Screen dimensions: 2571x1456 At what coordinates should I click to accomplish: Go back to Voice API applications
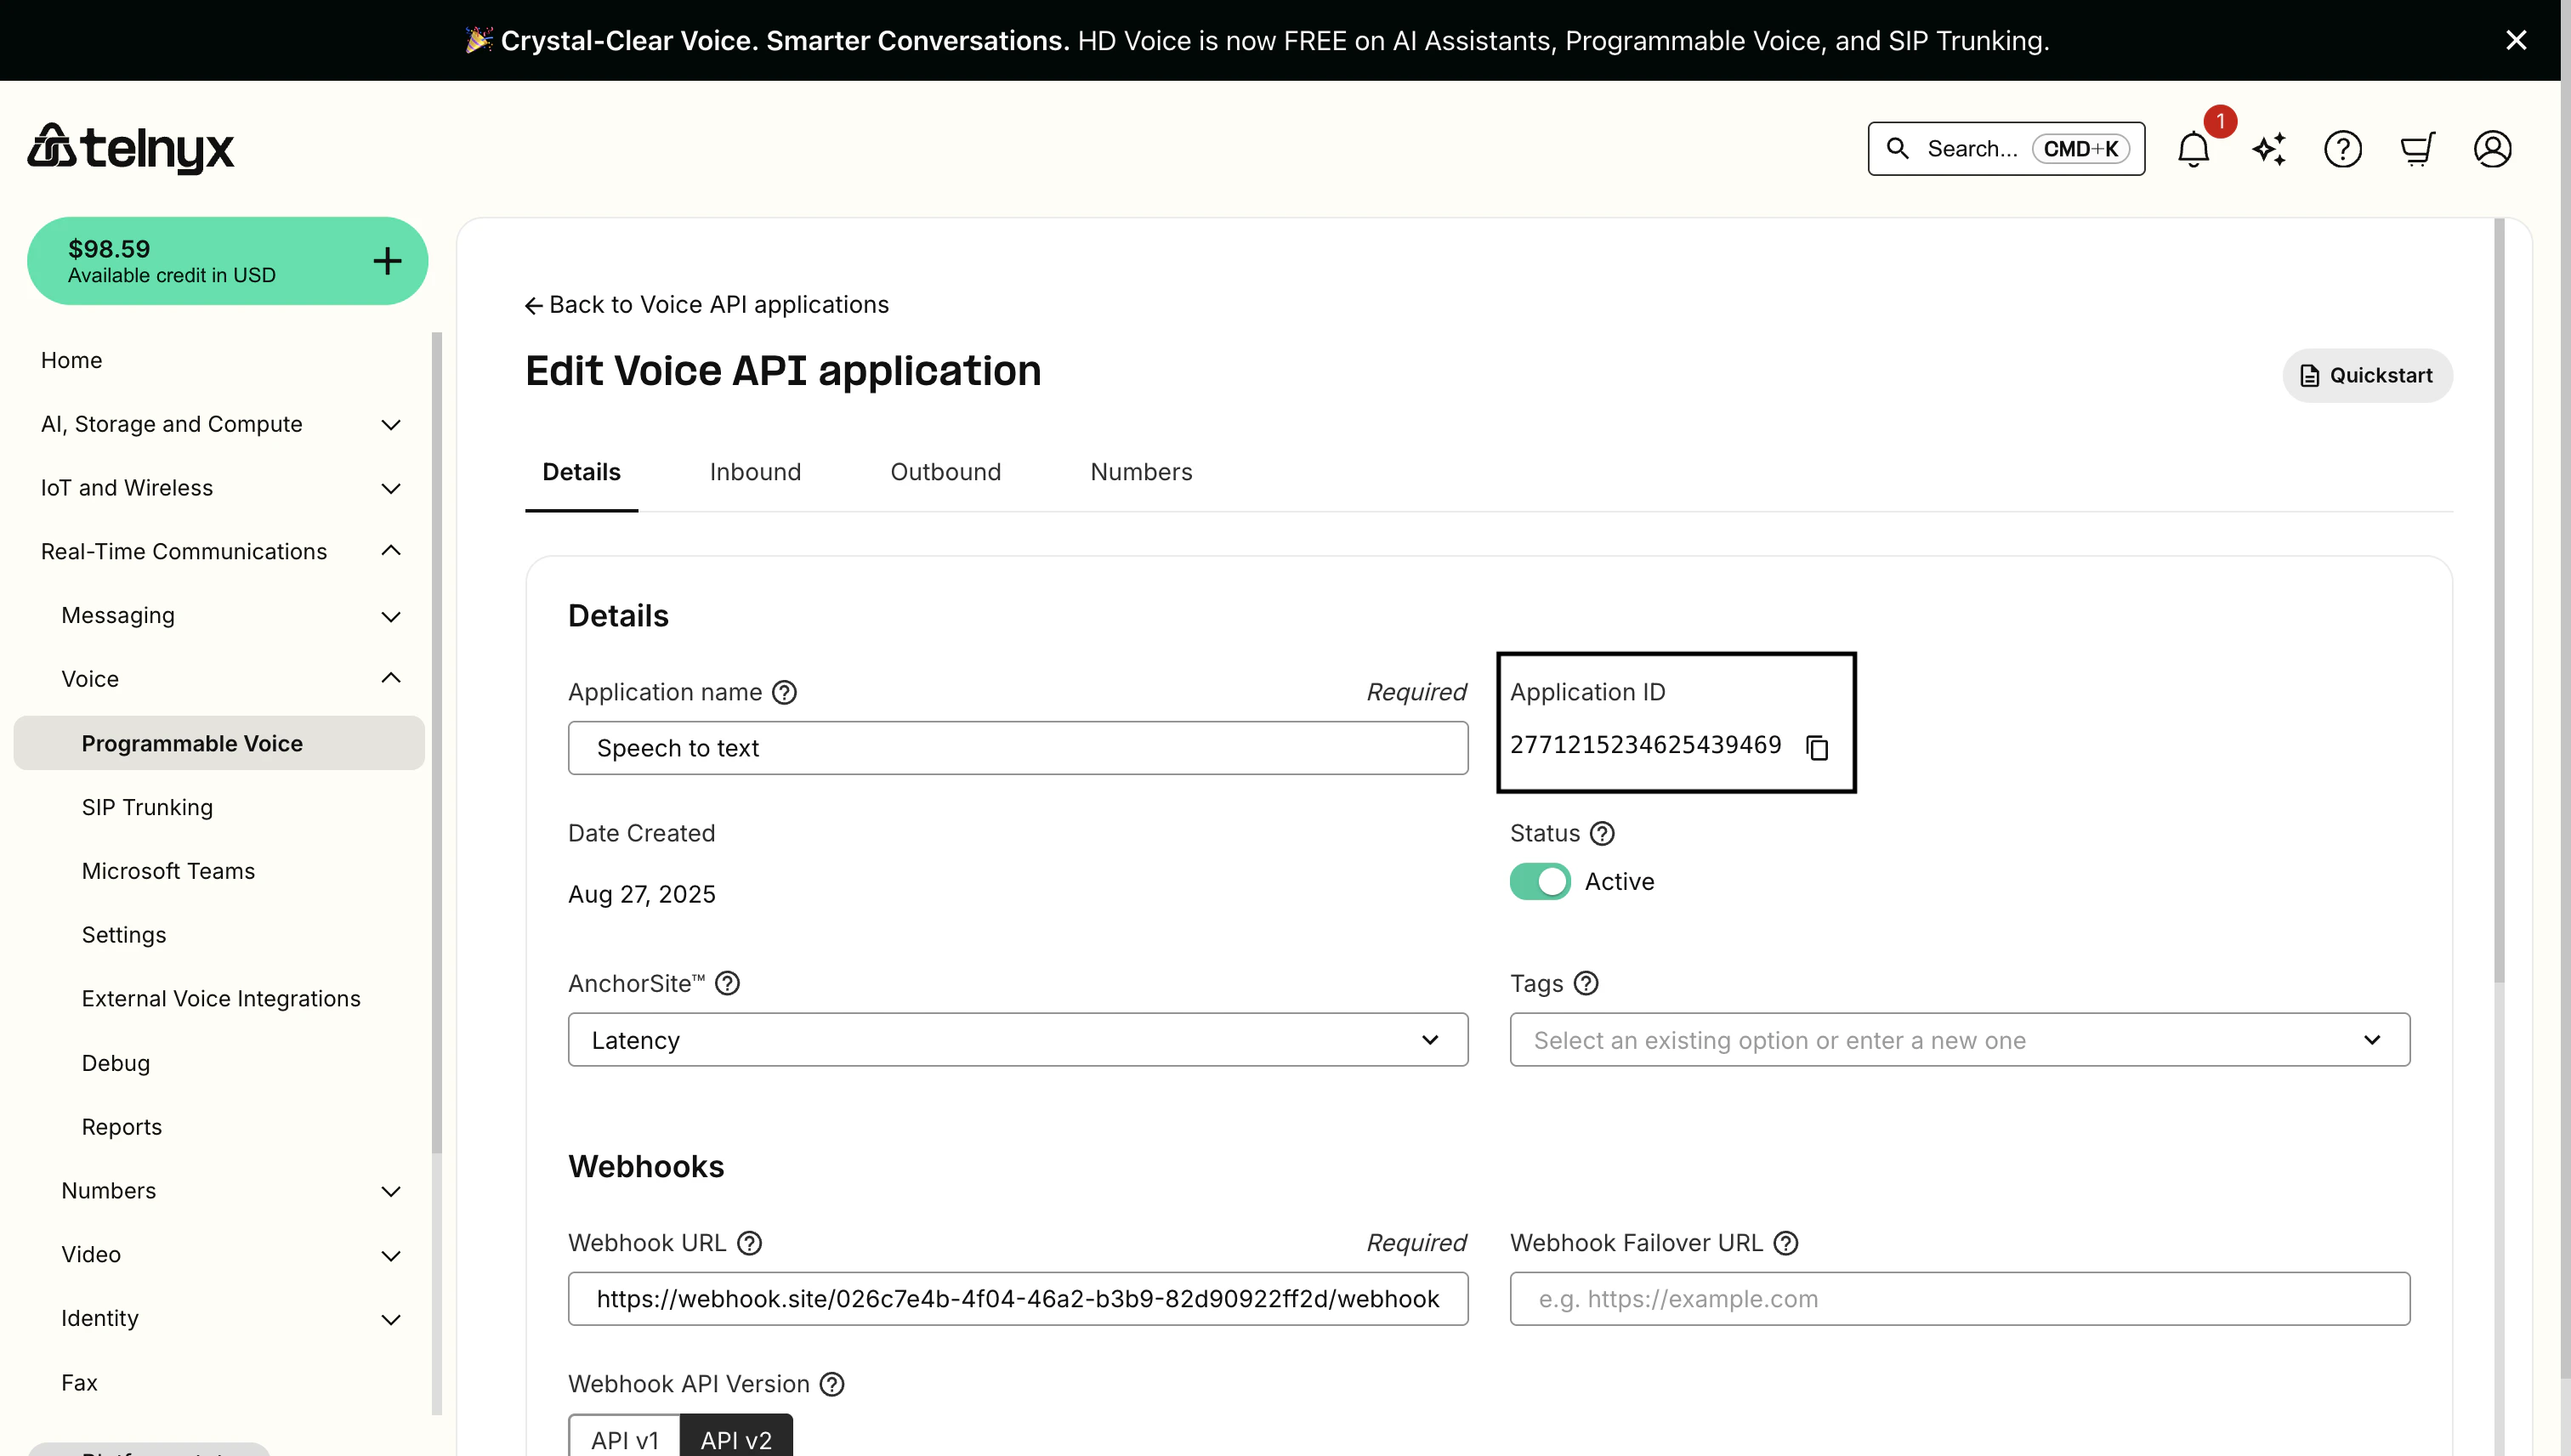[x=706, y=305]
